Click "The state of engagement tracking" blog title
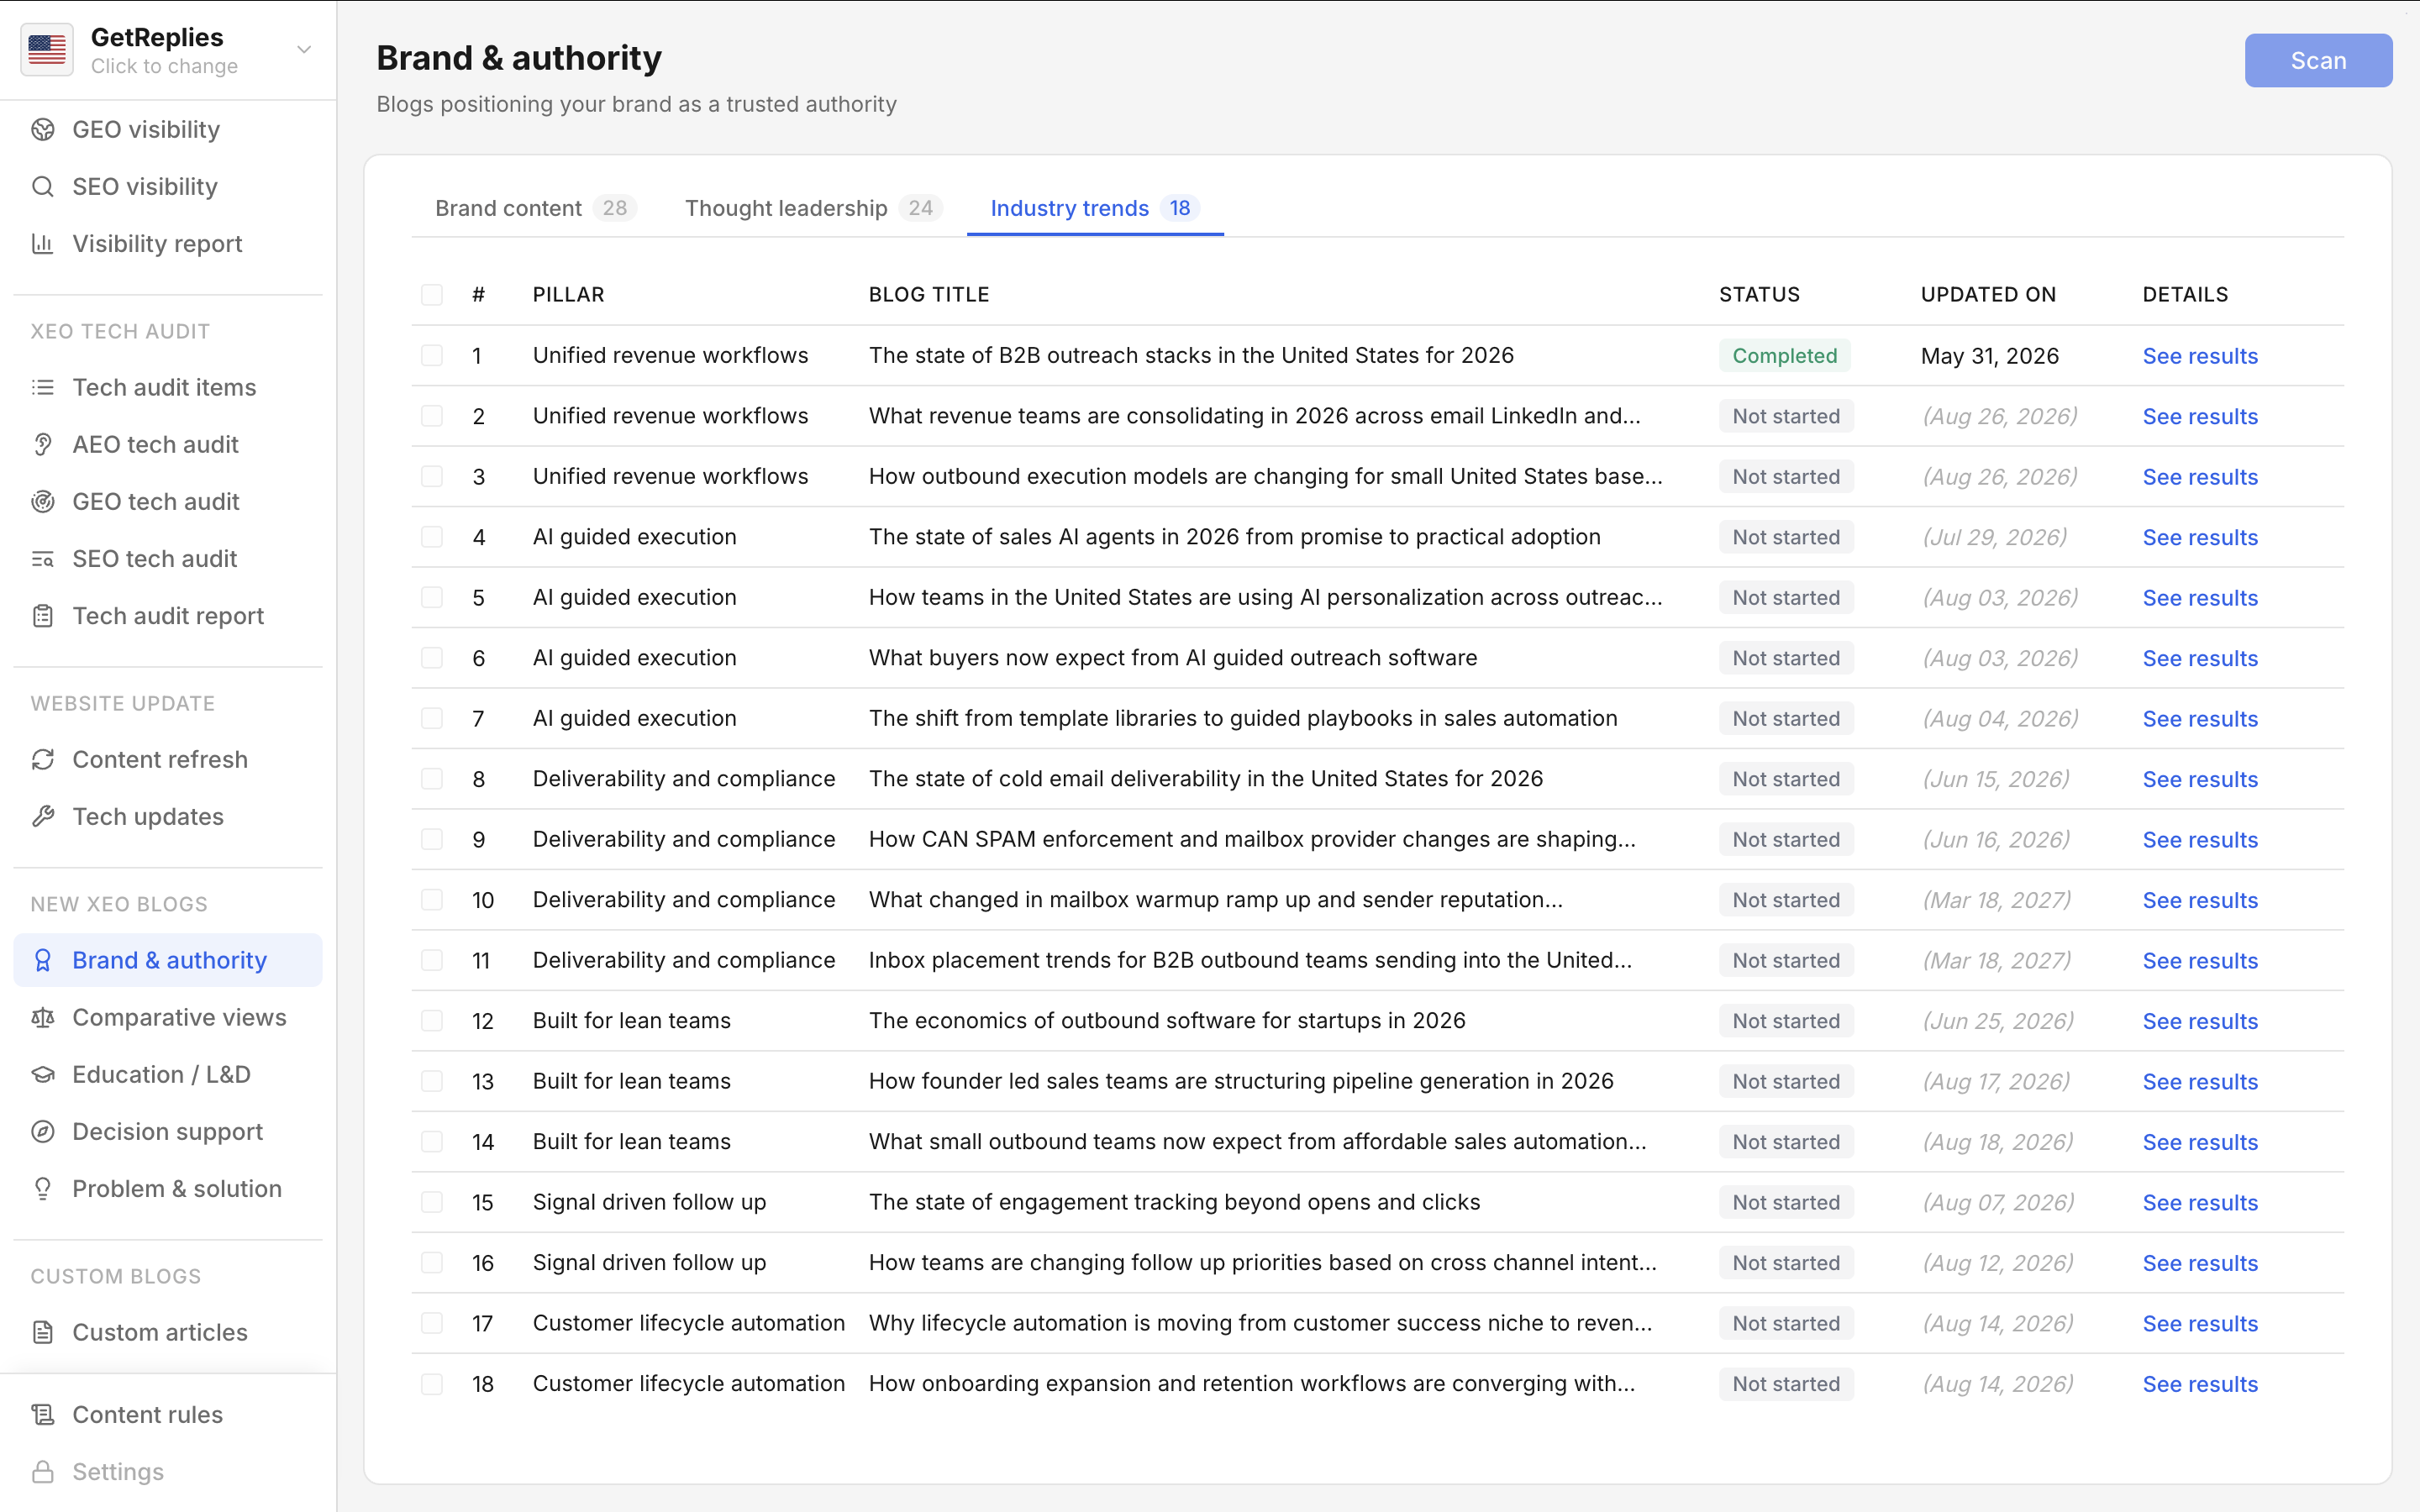2420x1512 pixels. tap(1174, 1202)
